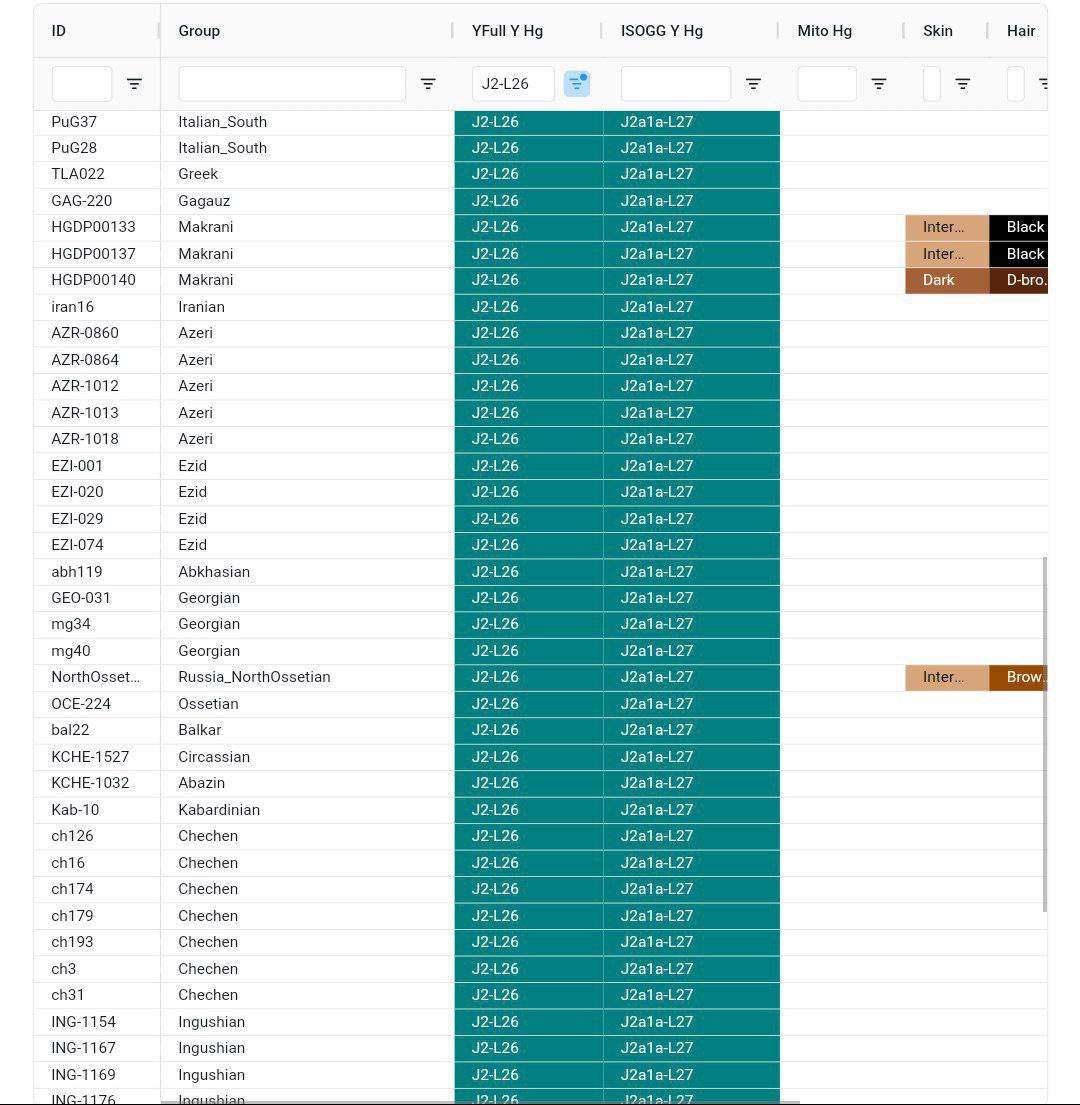
Task: Select the PuG37 ID cell
Action: point(97,121)
